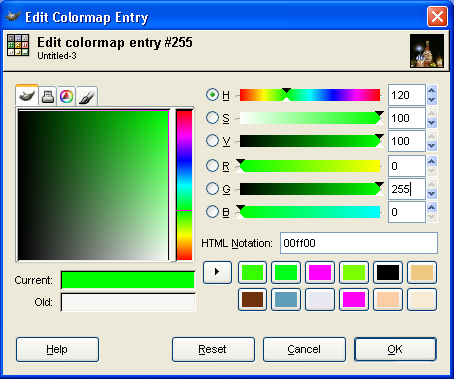The image size is (454, 379).
Task: Confirm with the OK button
Action: pos(395,349)
